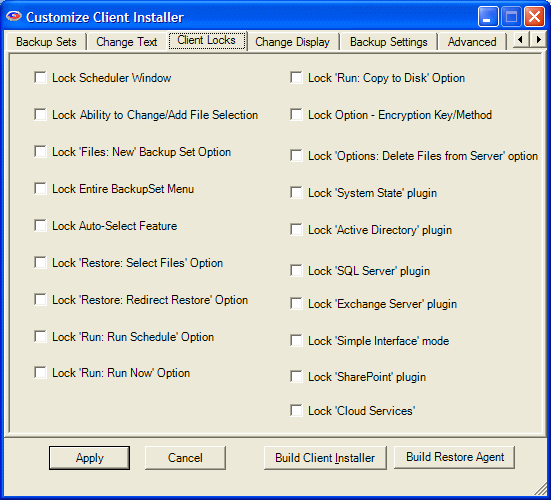551x500 pixels.
Task: Toggle Lock Option - Encryption Key/Method
Action: [296, 115]
